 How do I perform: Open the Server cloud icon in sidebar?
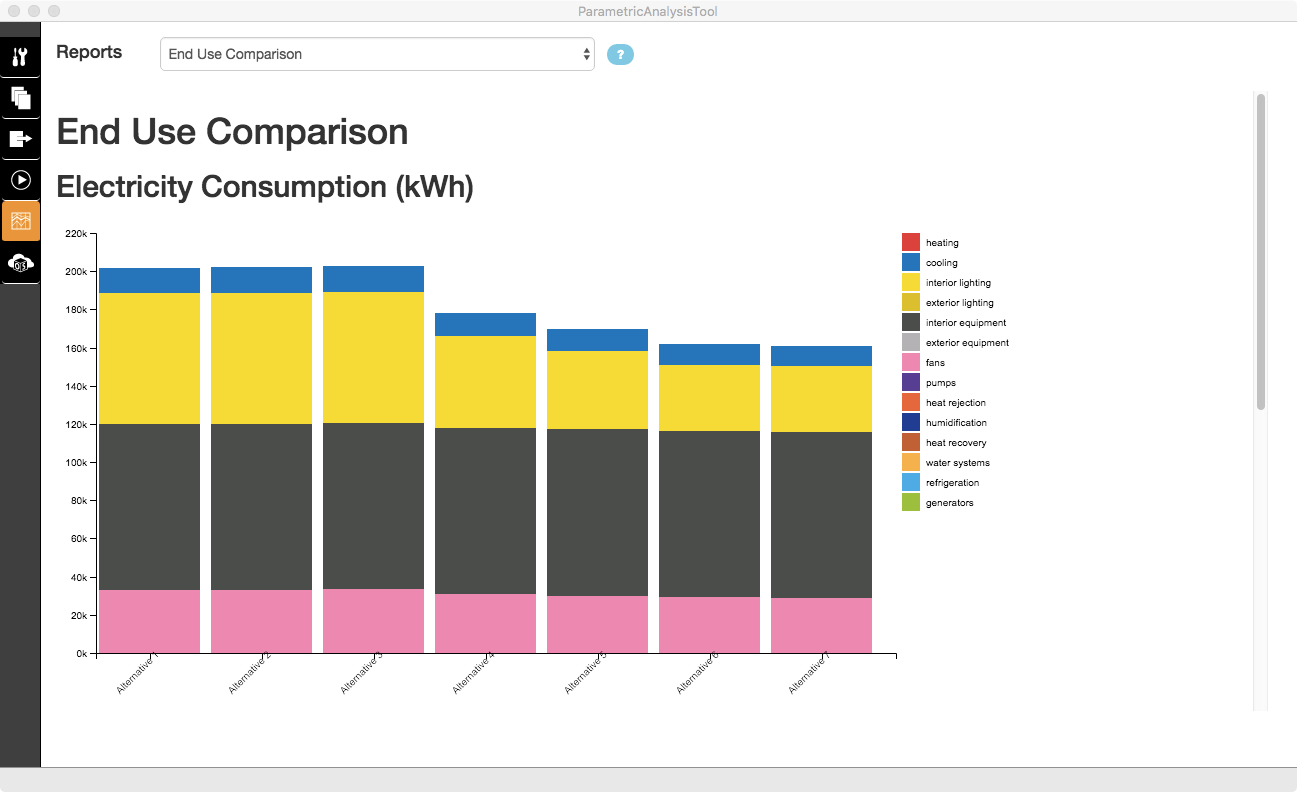click(20, 263)
